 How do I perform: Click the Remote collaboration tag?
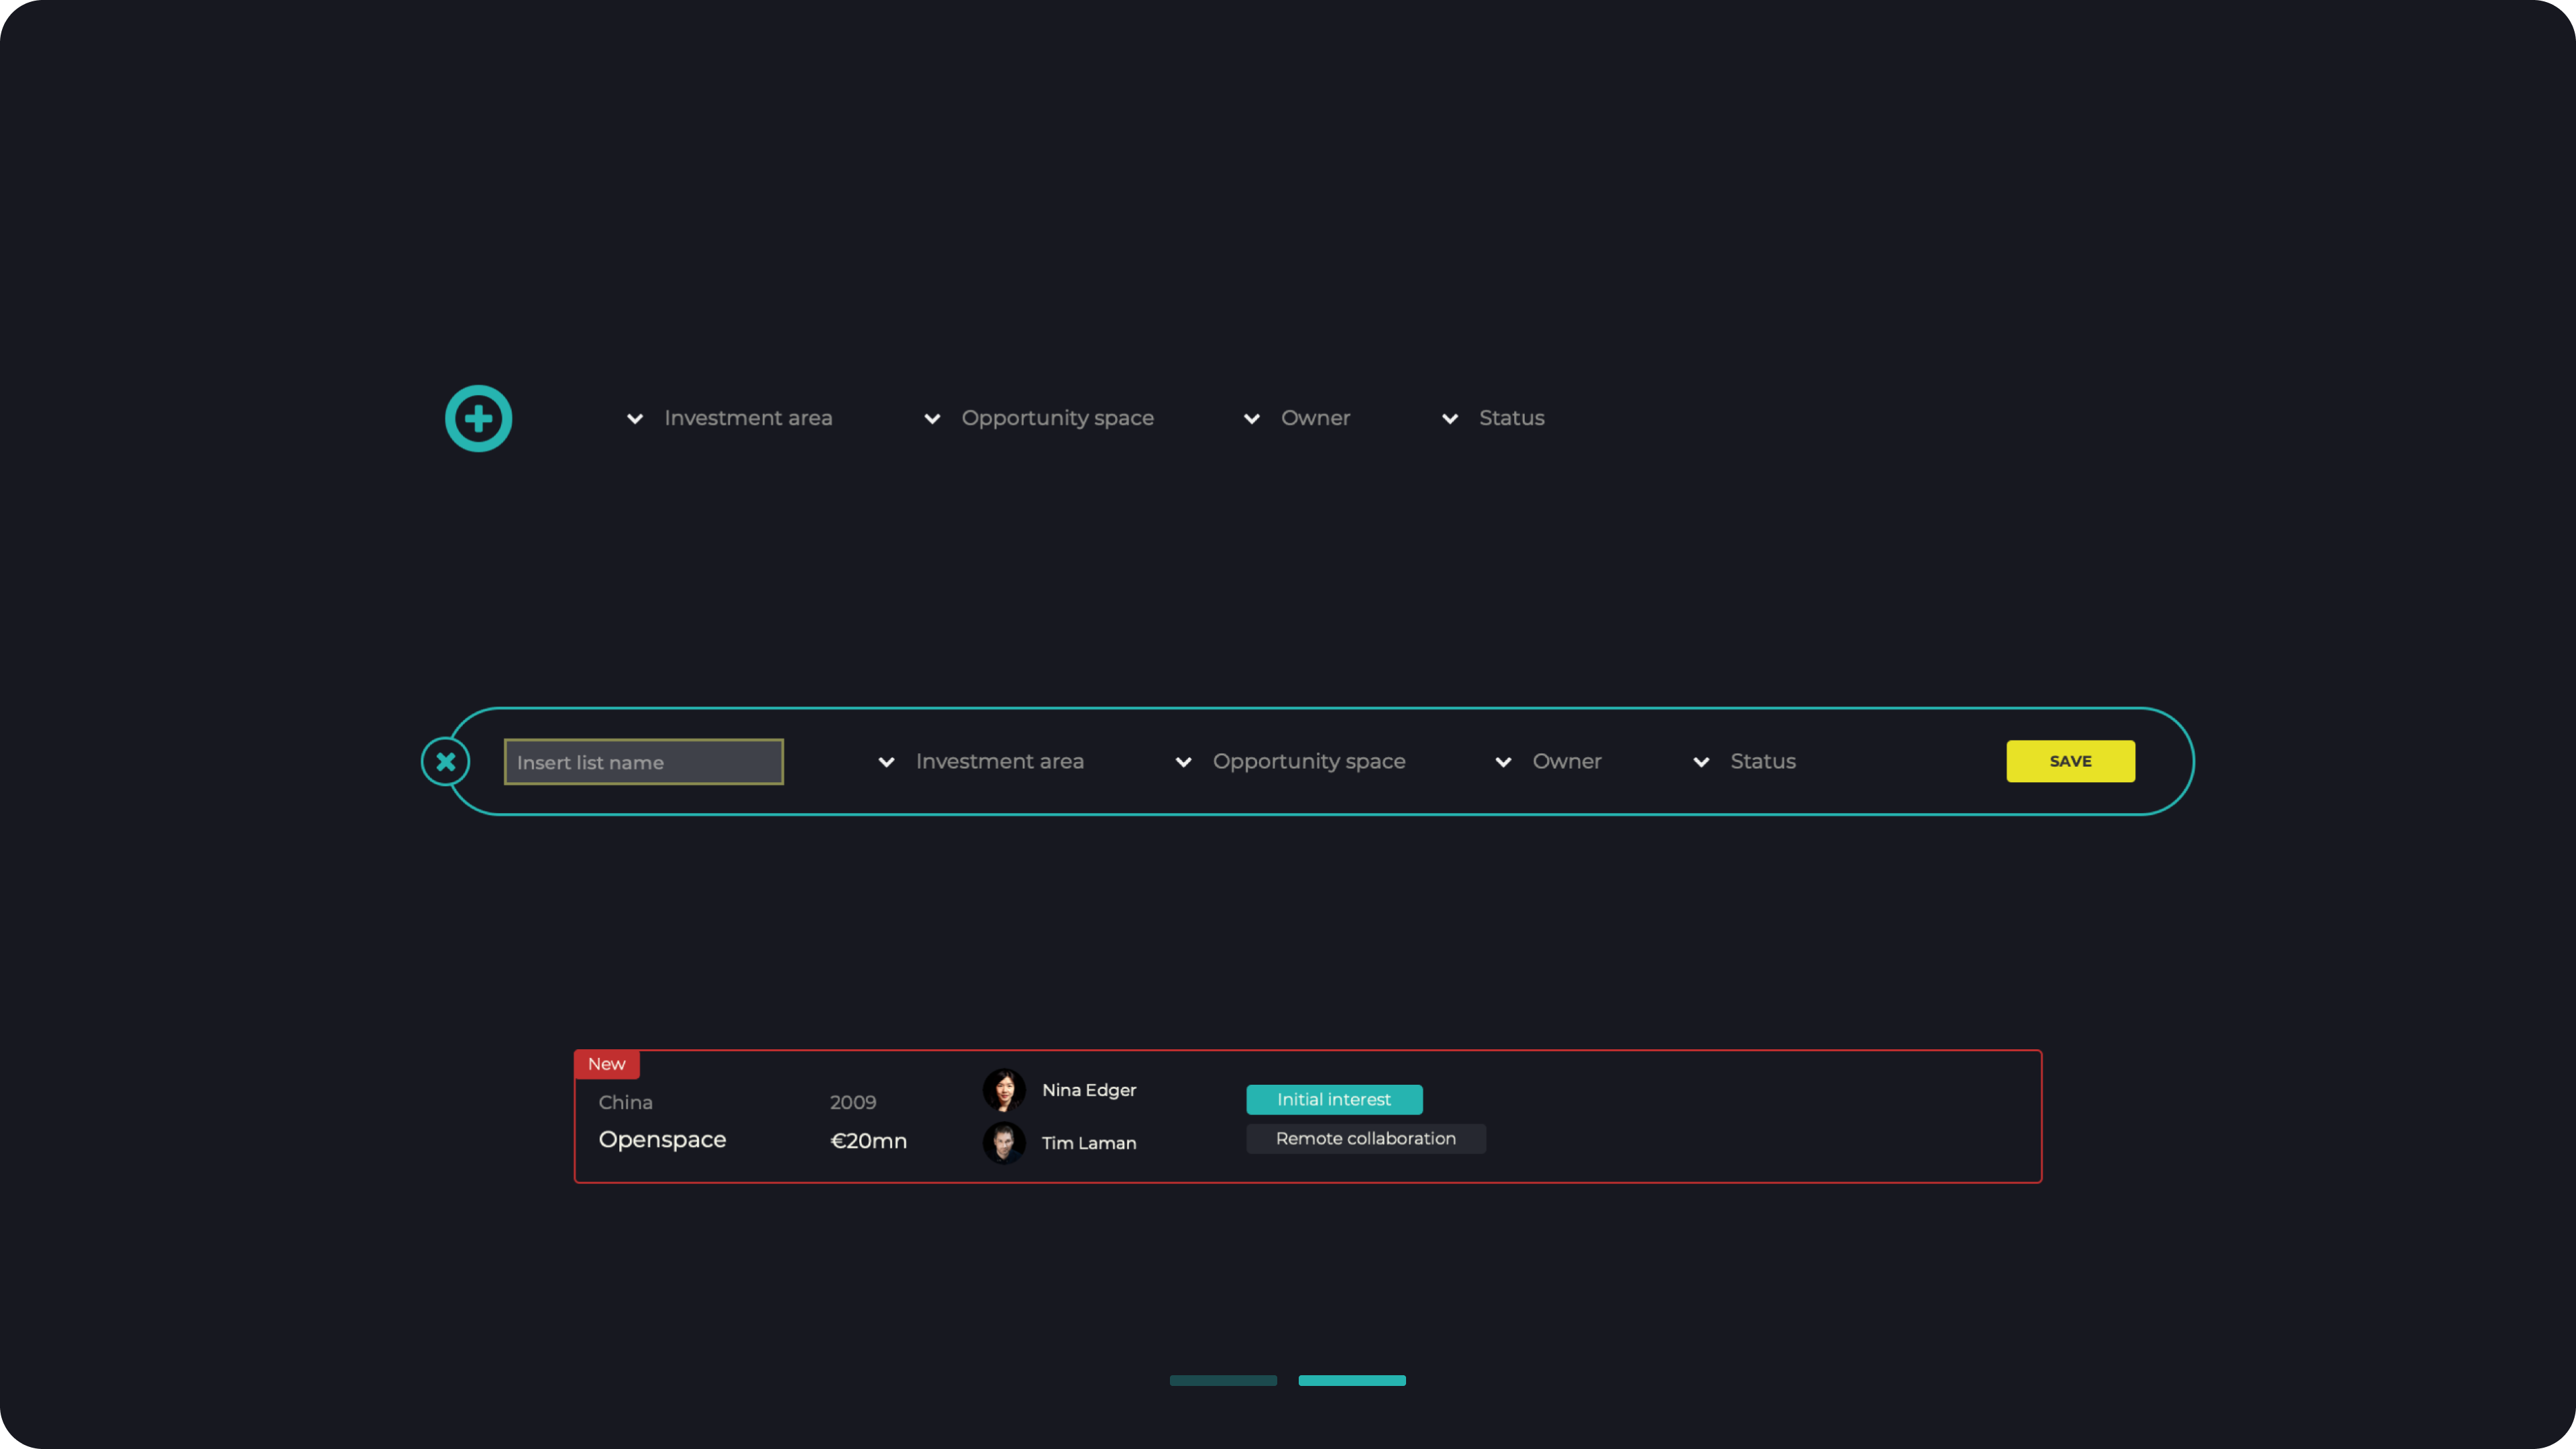point(1365,1138)
